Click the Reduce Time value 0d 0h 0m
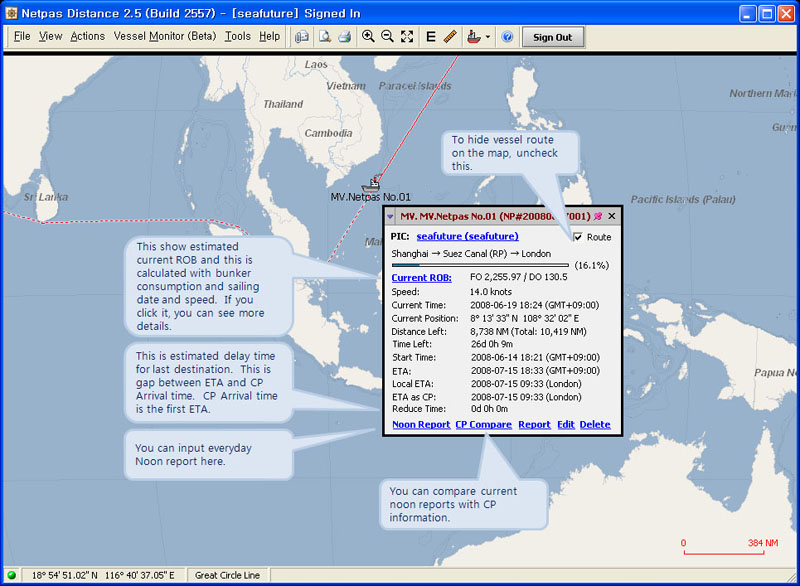 489,409
